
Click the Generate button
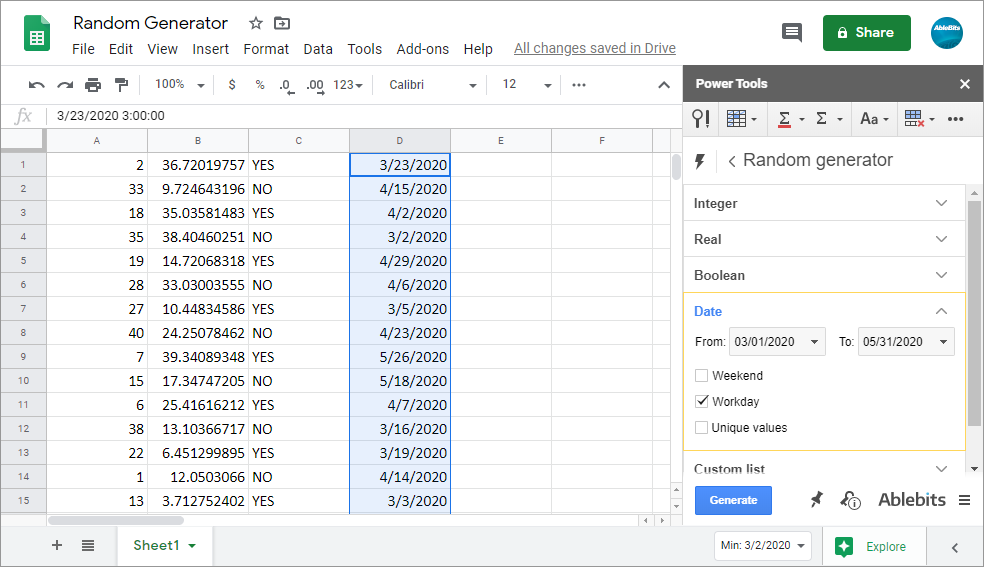[x=733, y=500]
